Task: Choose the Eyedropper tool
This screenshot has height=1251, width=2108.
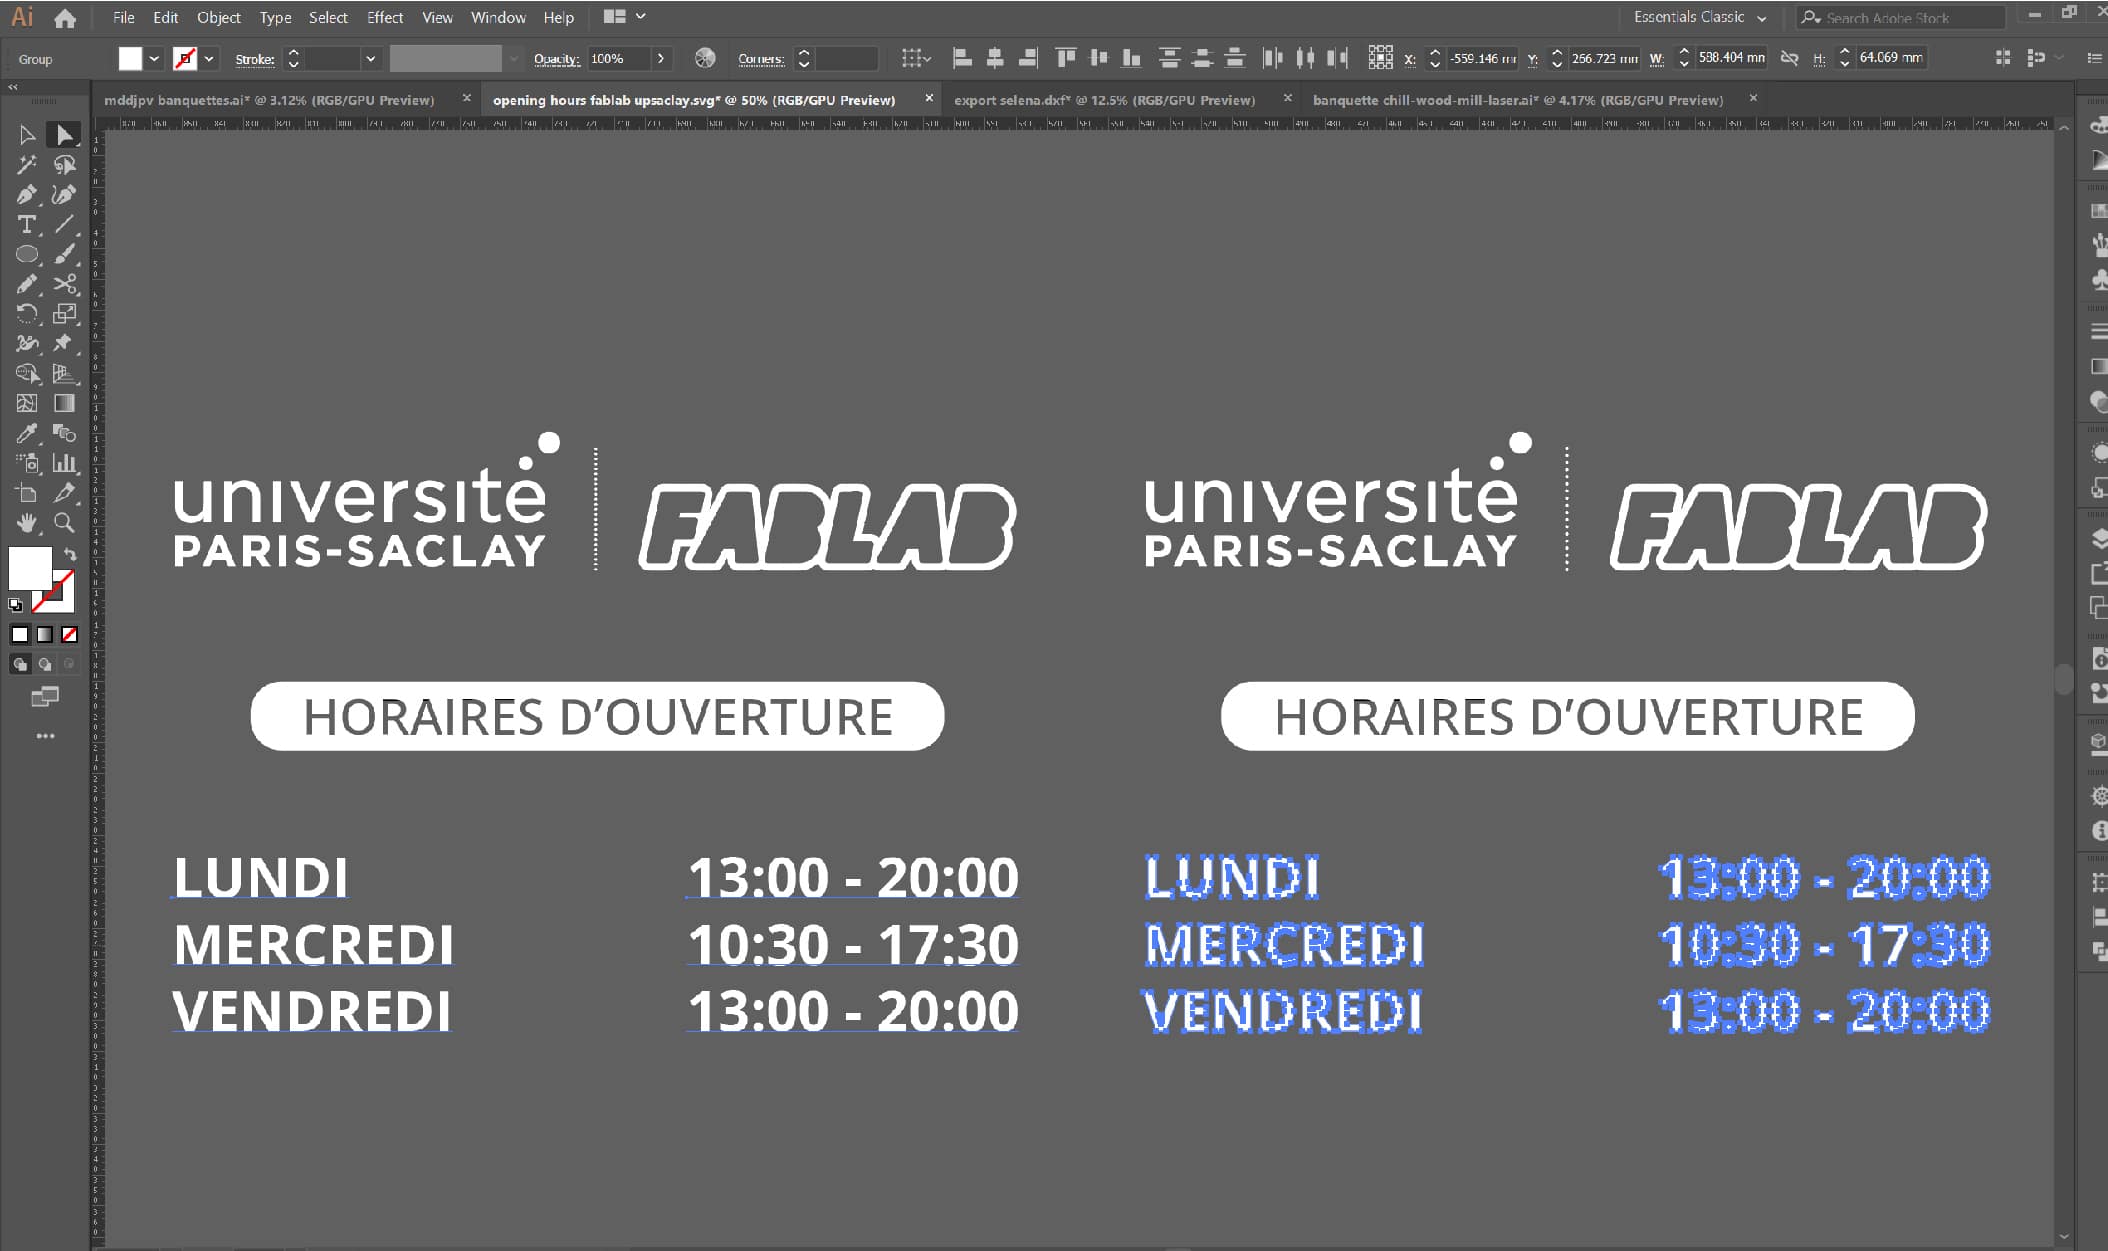Action: click(27, 433)
